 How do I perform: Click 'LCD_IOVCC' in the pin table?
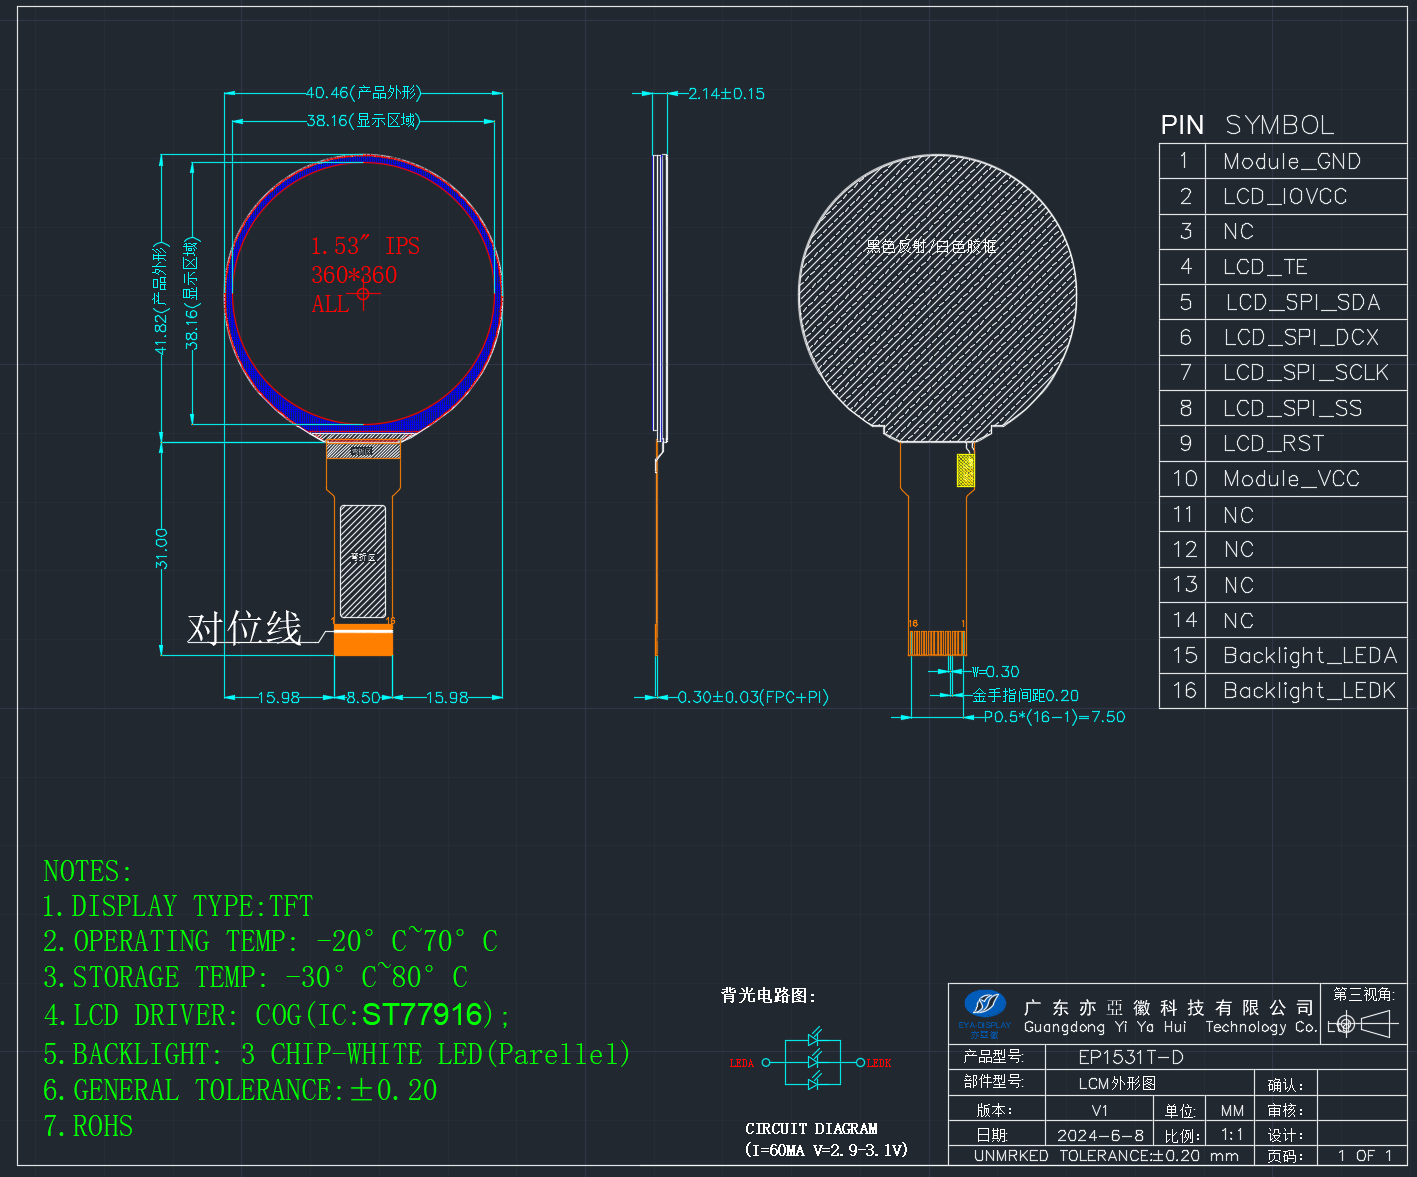[x=1285, y=197]
